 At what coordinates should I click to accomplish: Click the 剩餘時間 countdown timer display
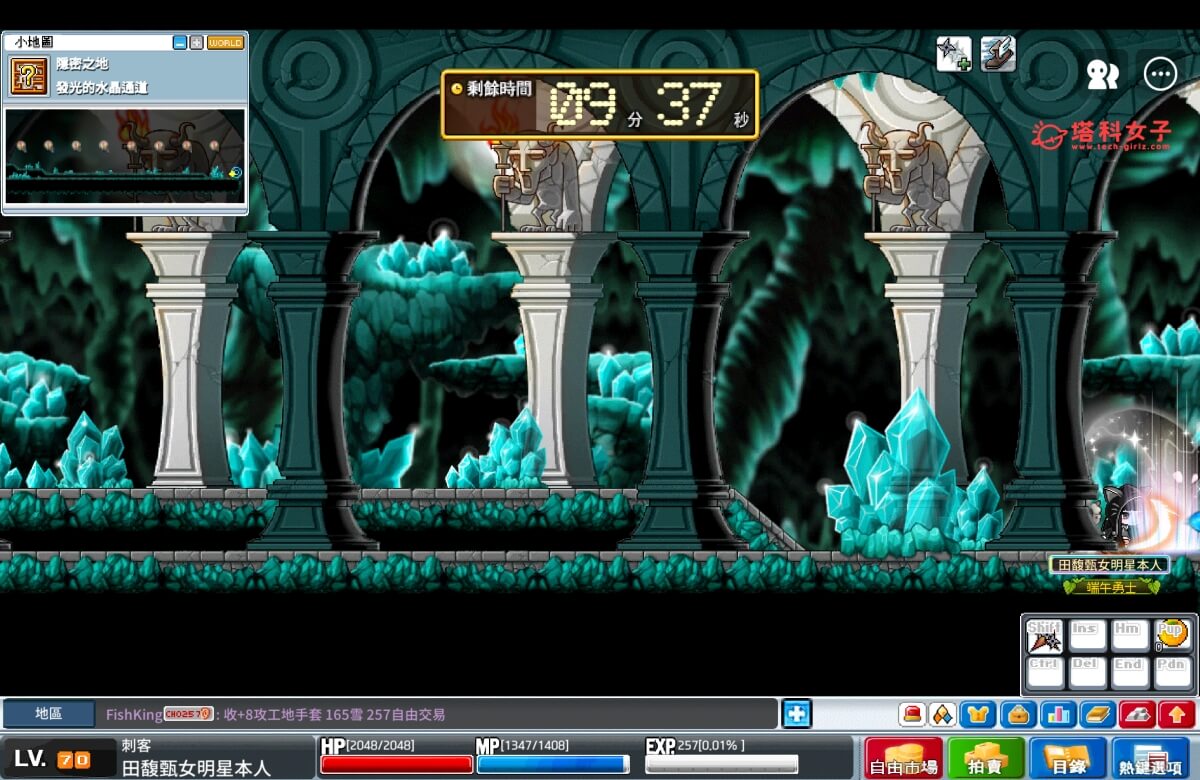click(600, 104)
